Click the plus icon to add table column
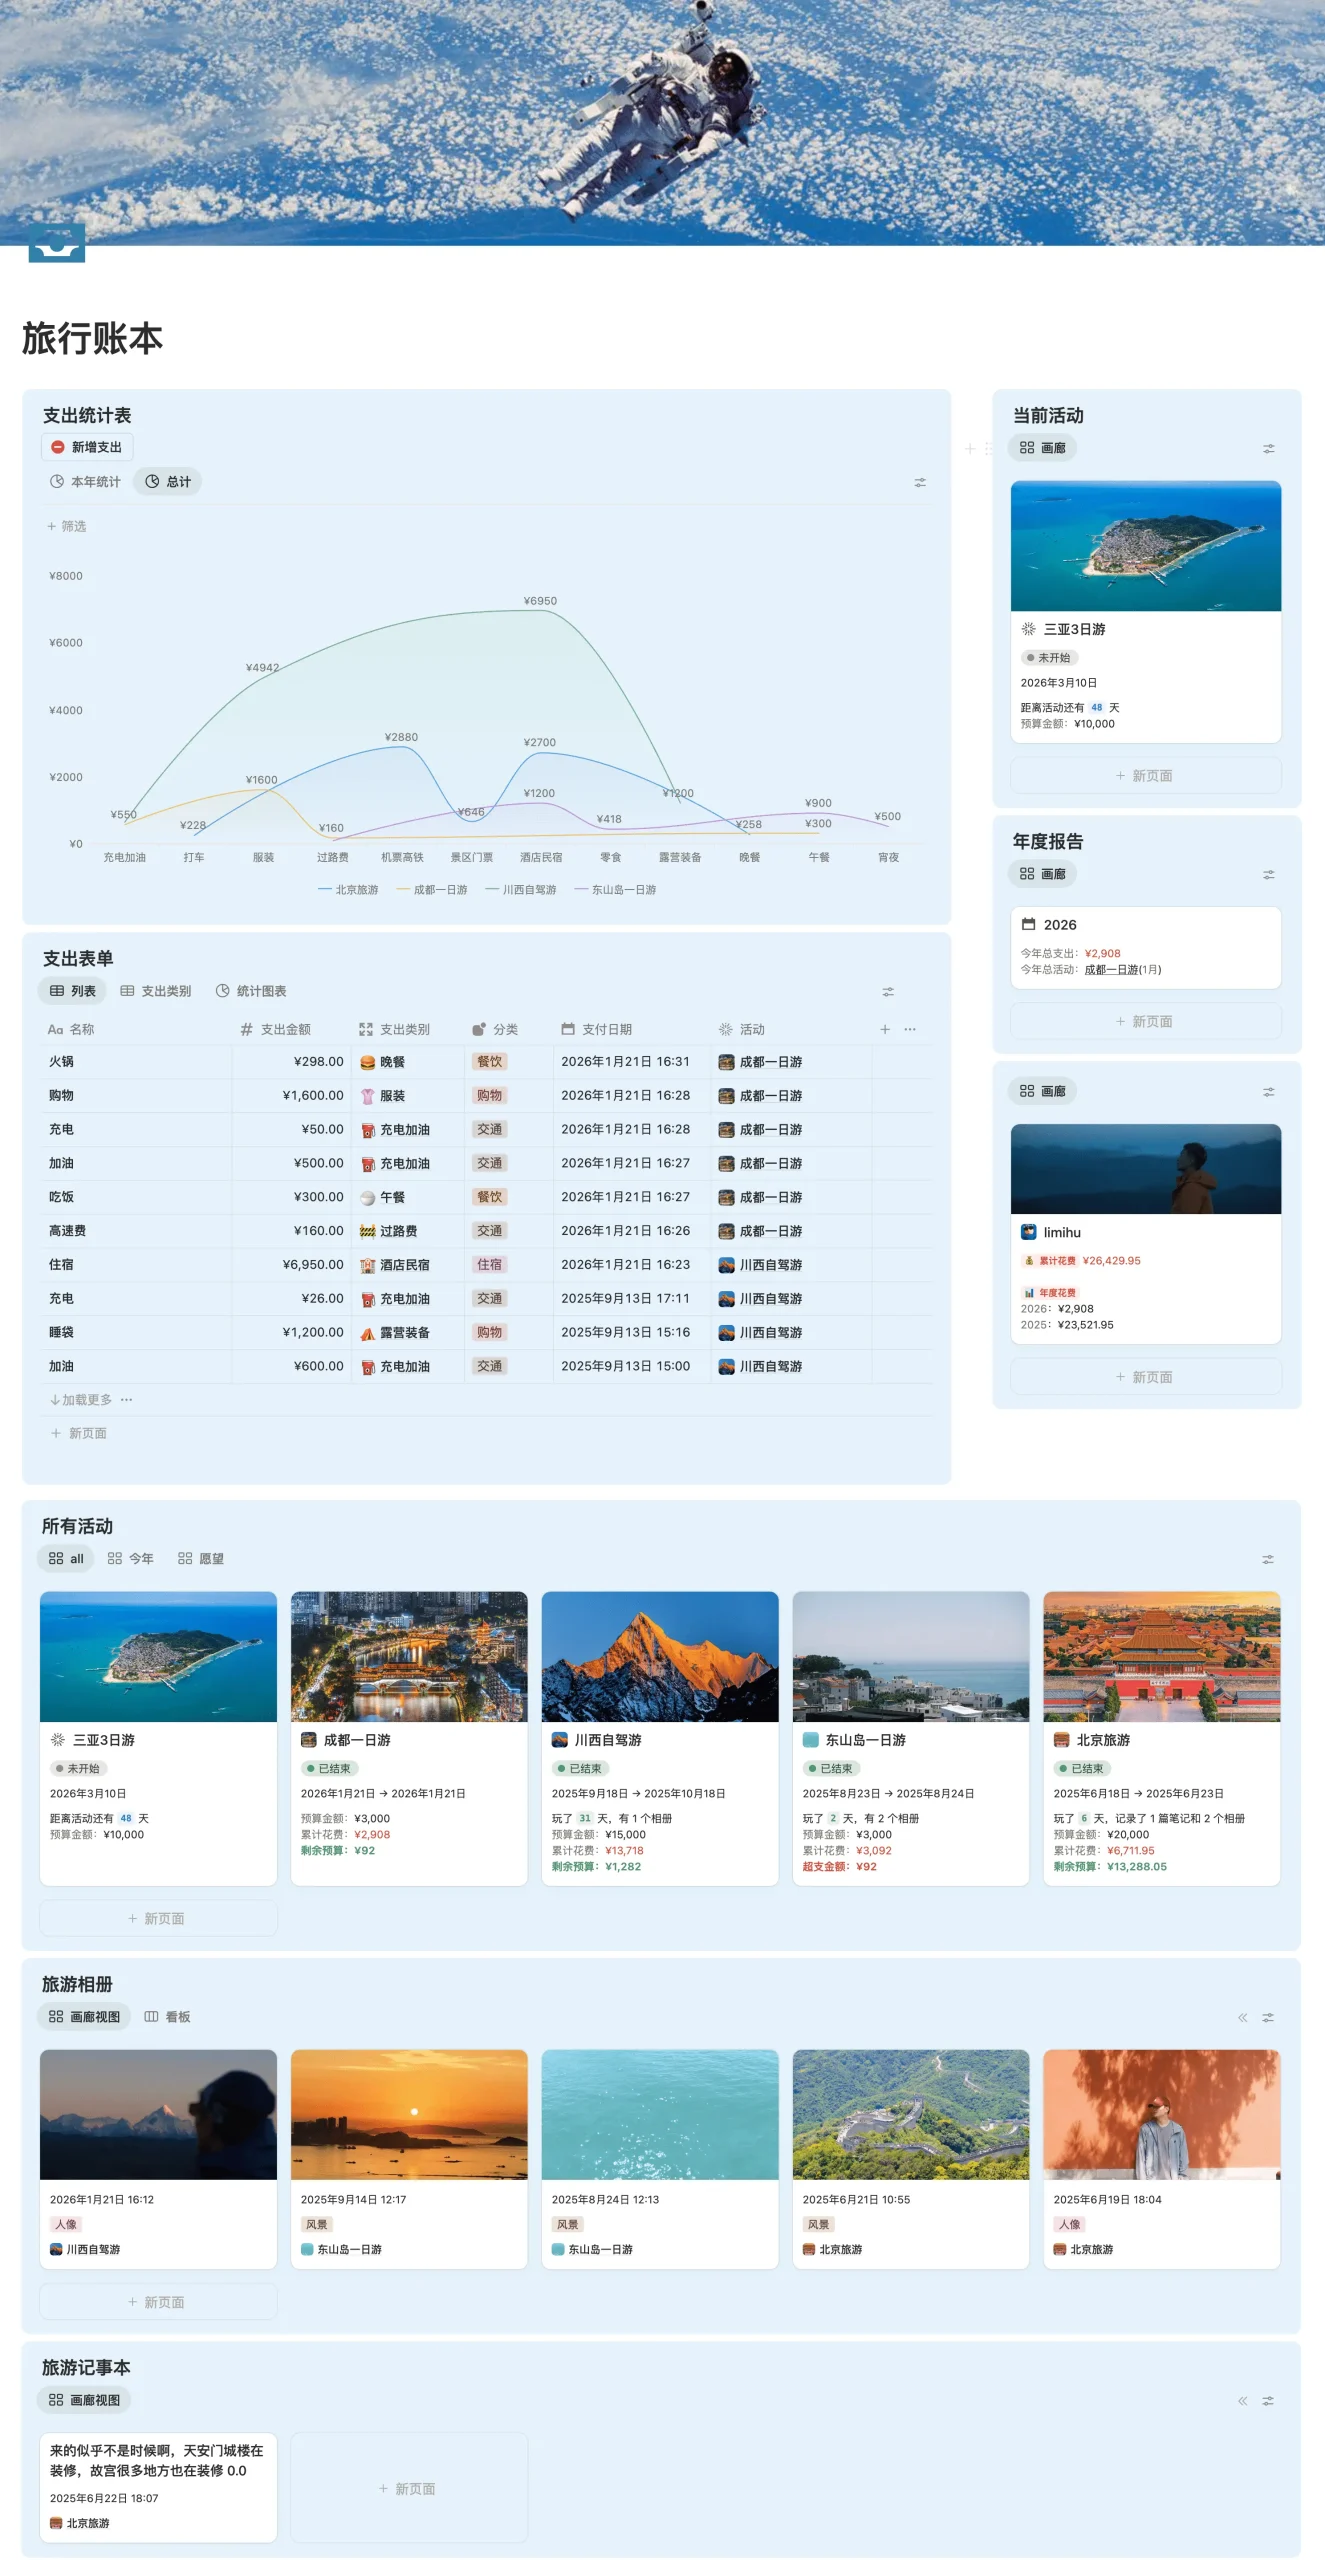This screenshot has height=2560, width=1325. click(884, 1029)
